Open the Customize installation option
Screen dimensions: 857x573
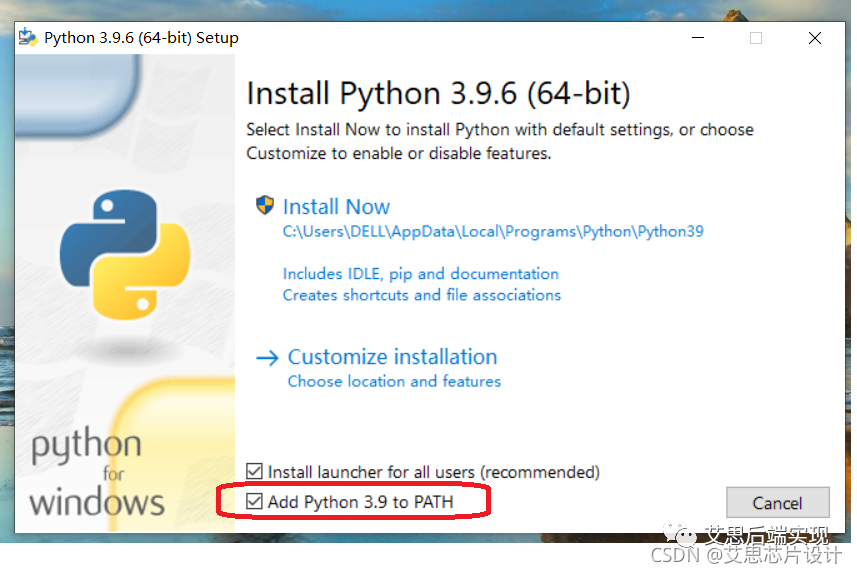tap(392, 357)
